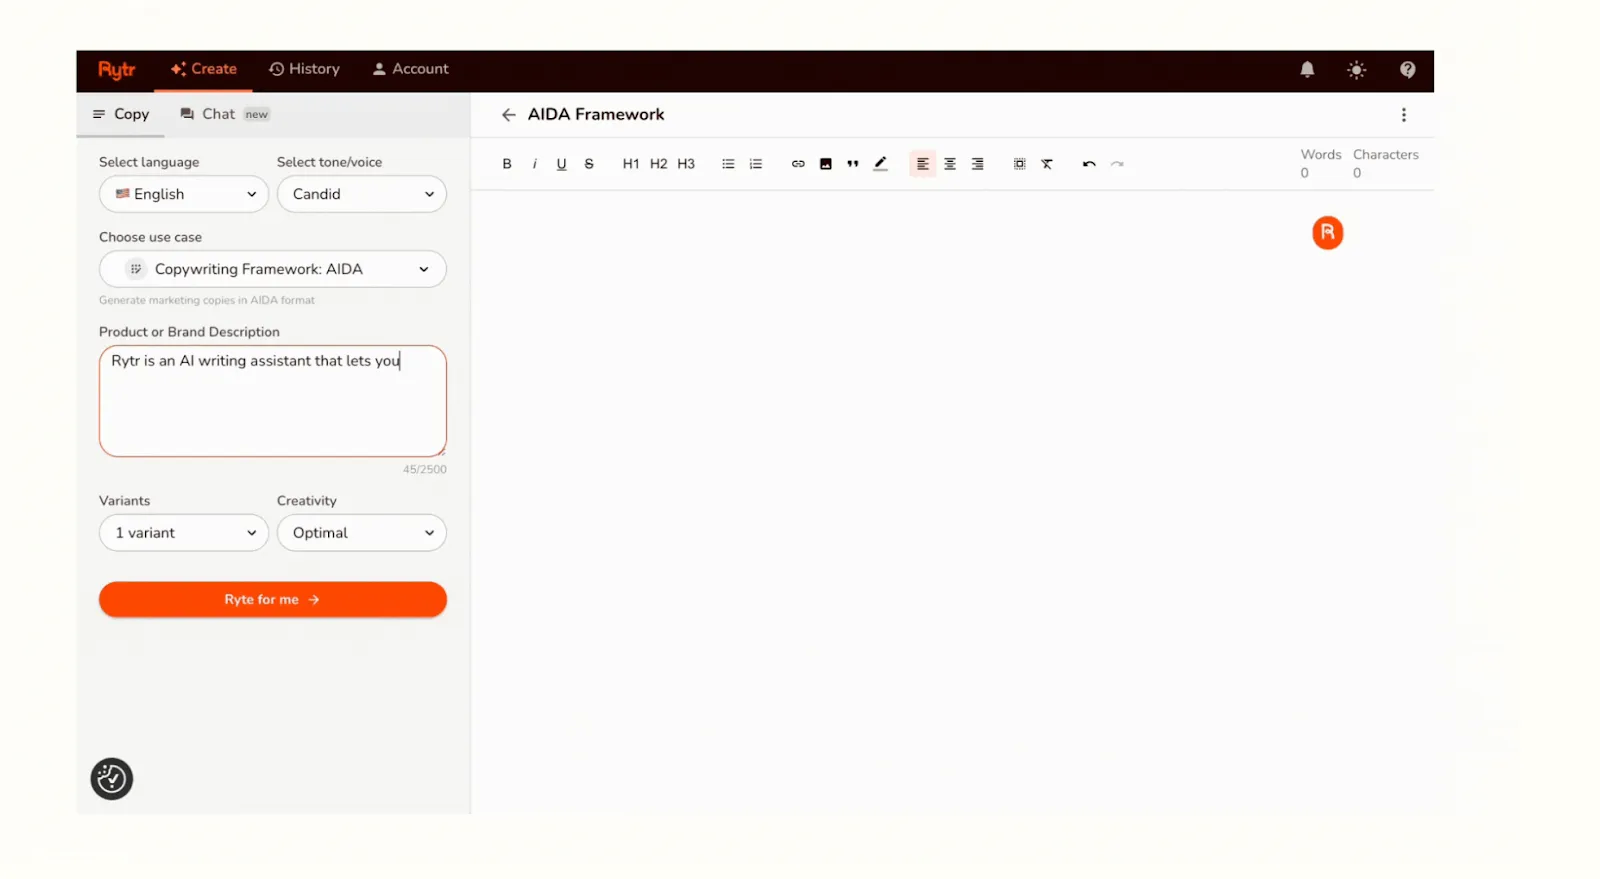Apply Heading 1 style
The height and width of the screenshot is (879, 1600).
click(x=630, y=164)
